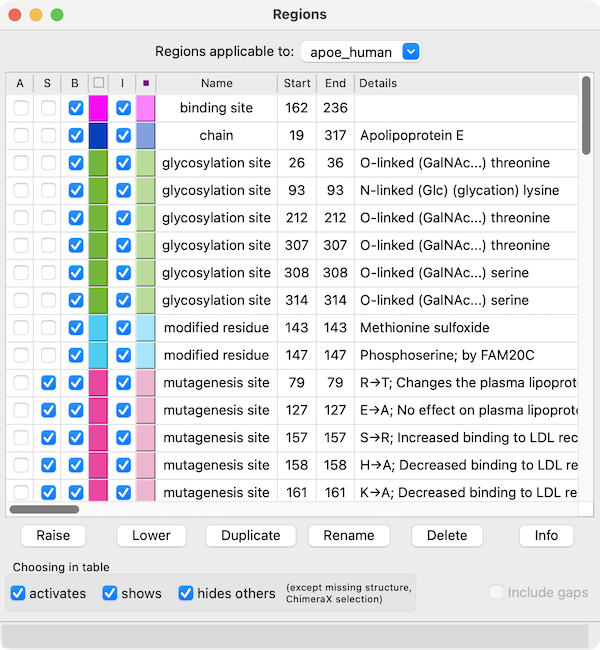Toggle the 'shows' checkbox
The image size is (600, 650).
coord(110,593)
